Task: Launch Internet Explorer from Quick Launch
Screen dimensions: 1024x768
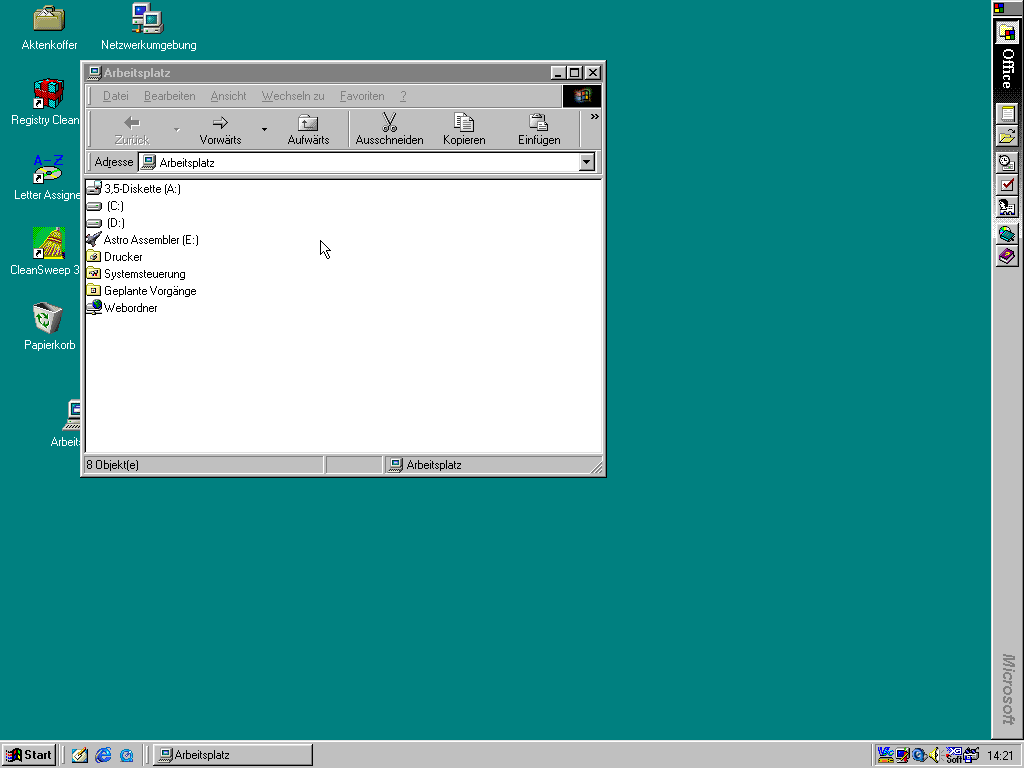Action: tap(103, 755)
